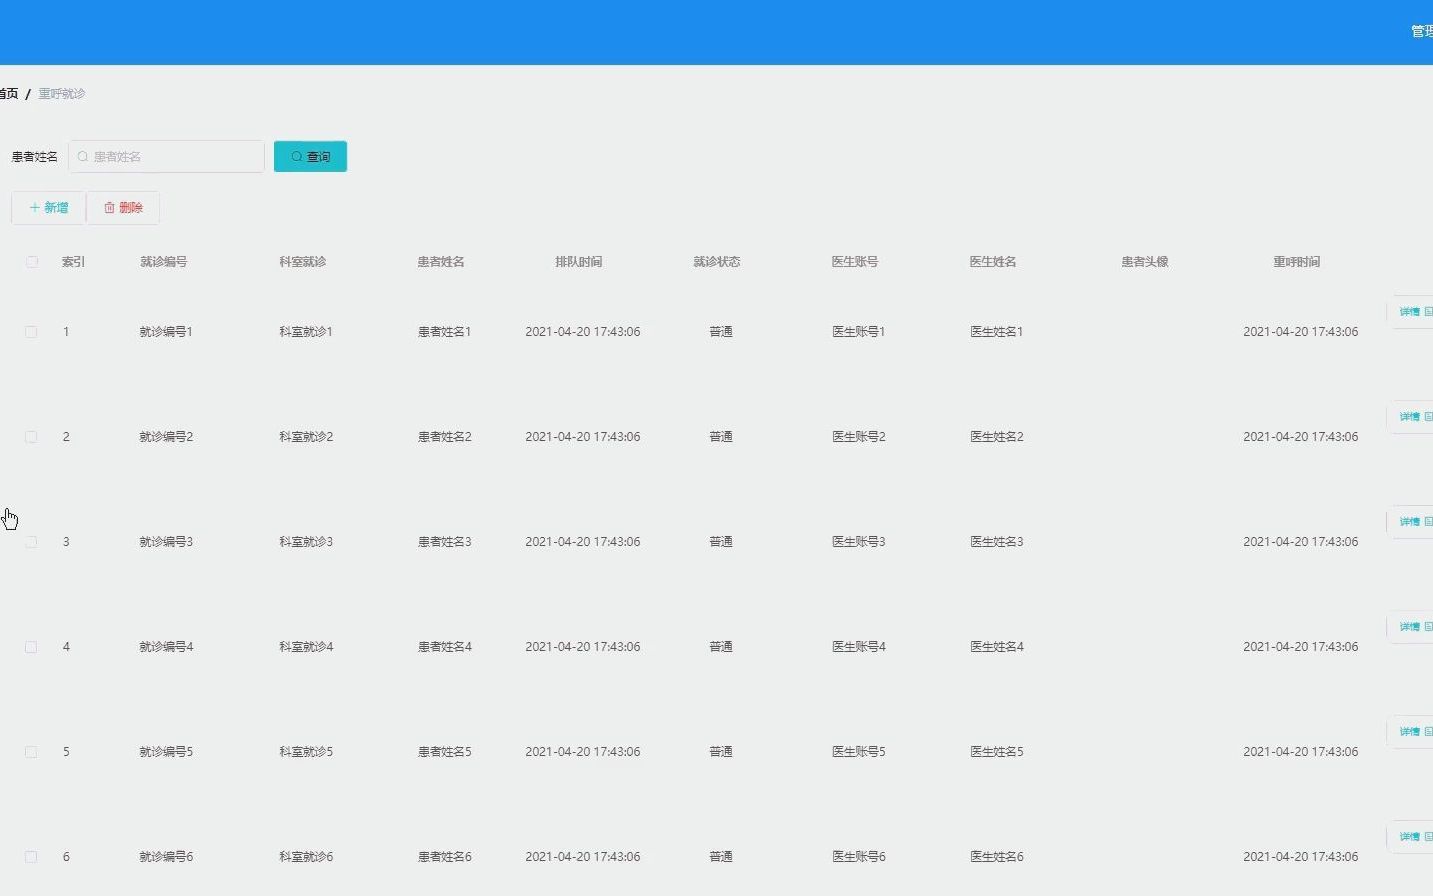This screenshot has width=1433, height=896.
Task: Select the cell 就诊编号3
Action: (166, 542)
